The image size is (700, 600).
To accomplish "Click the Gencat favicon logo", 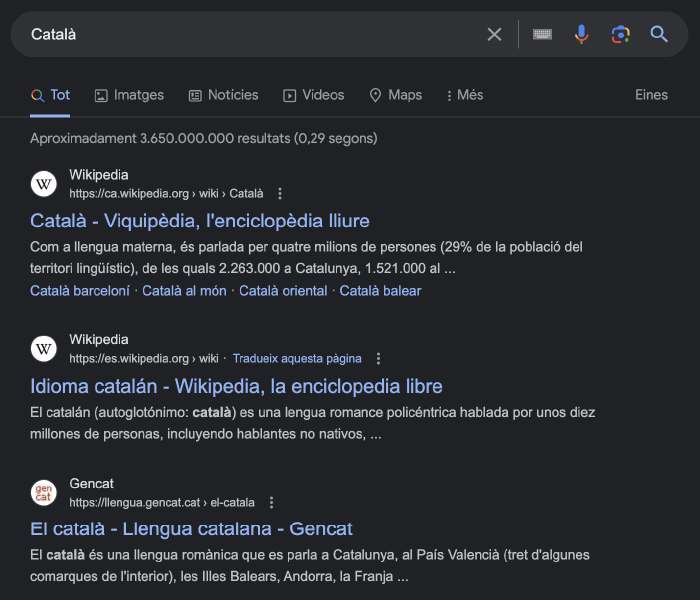I will coord(44,493).
